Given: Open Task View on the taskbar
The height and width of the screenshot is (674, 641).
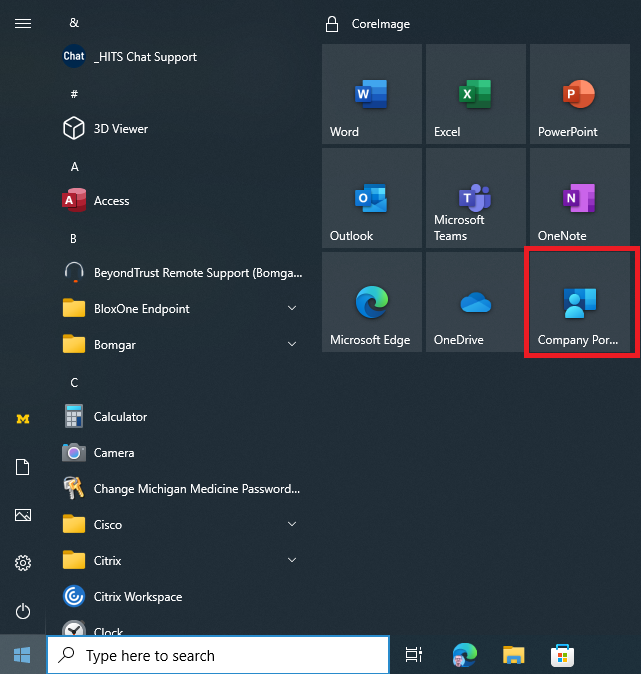Looking at the screenshot, I should point(413,656).
